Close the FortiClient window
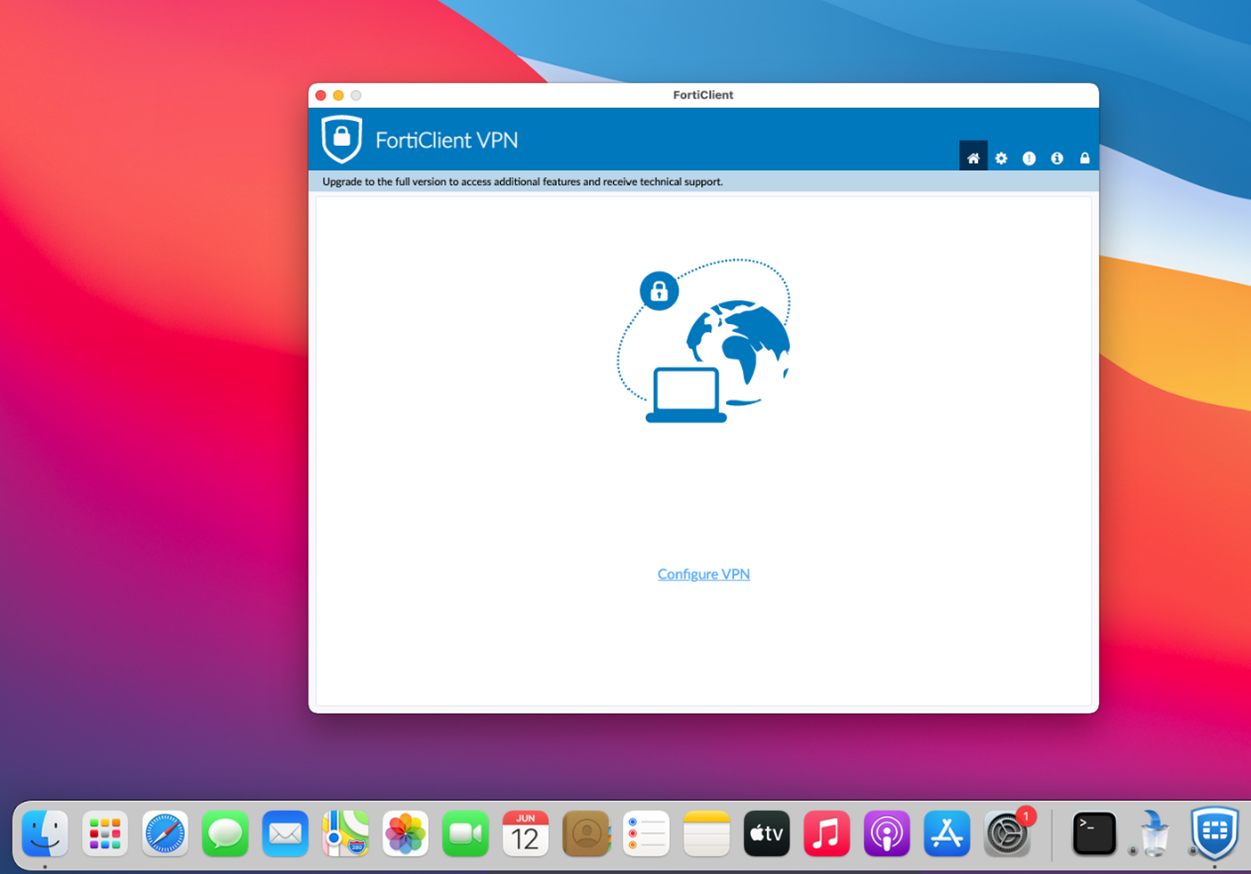 coord(321,95)
